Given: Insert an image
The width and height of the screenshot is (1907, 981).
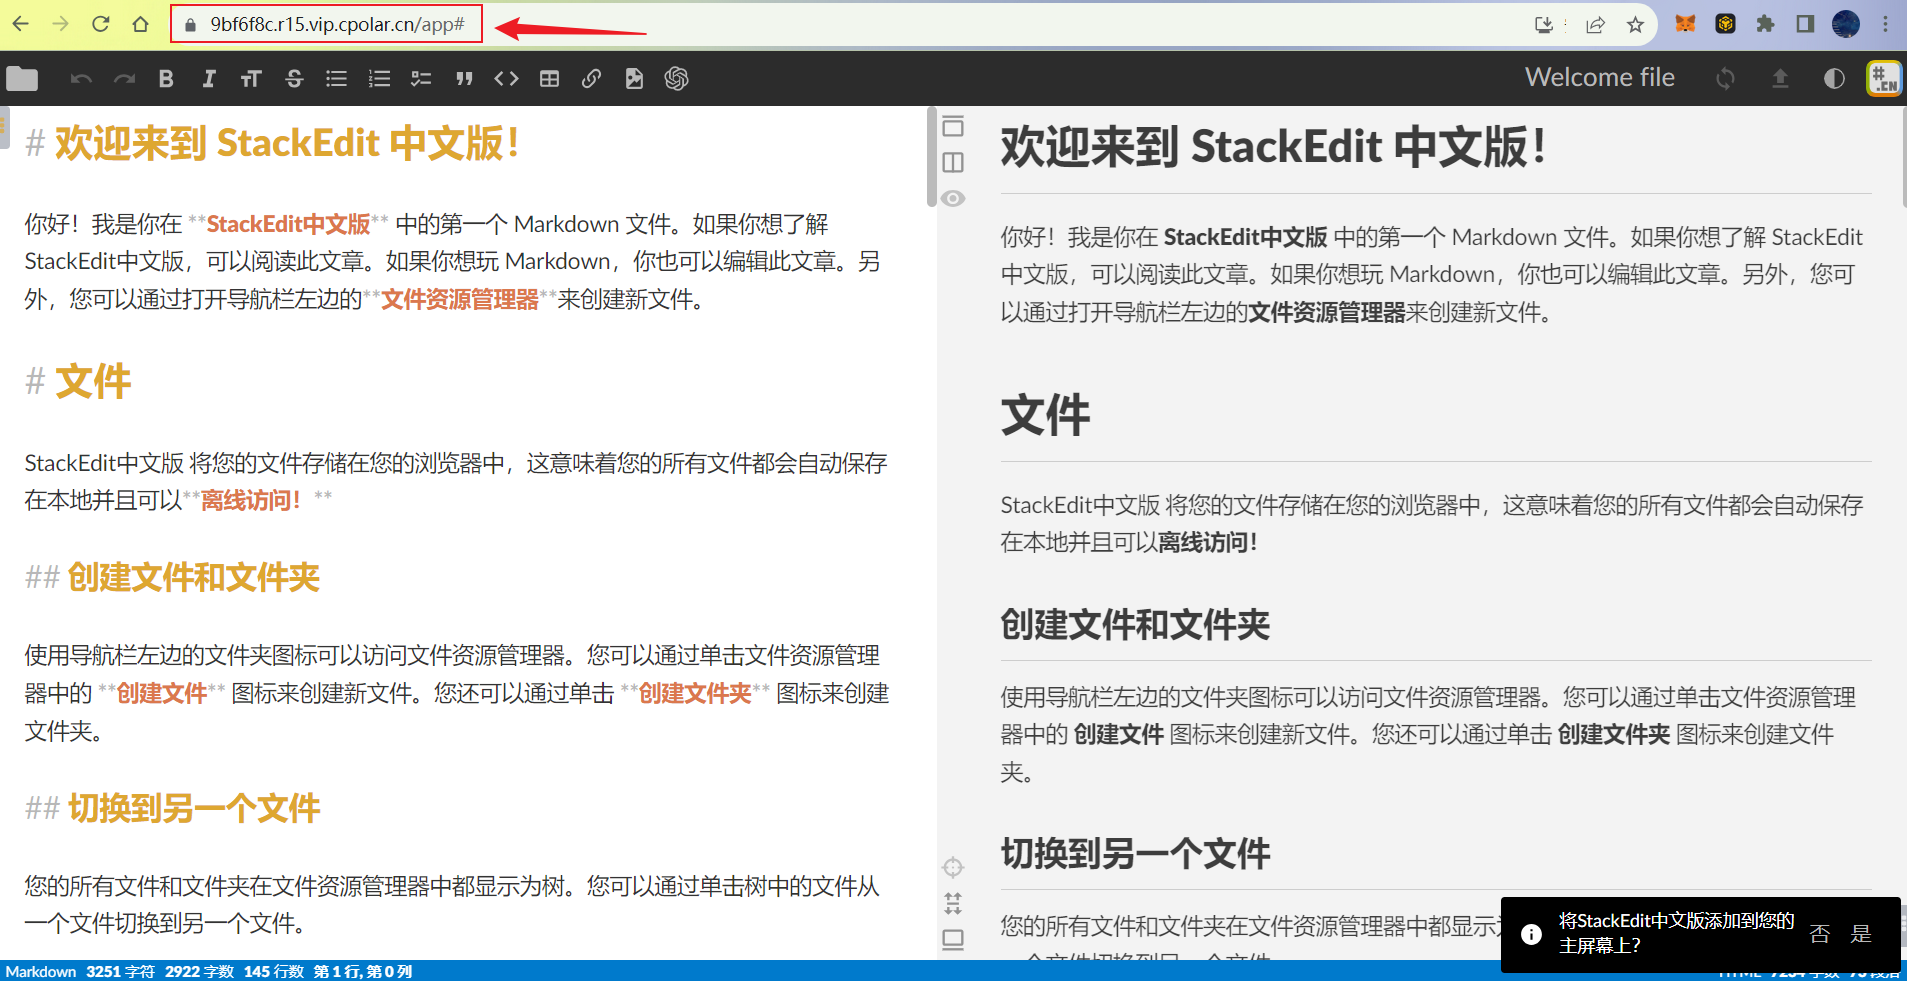Looking at the screenshot, I should pyautogui.click(x=634, y=79).
